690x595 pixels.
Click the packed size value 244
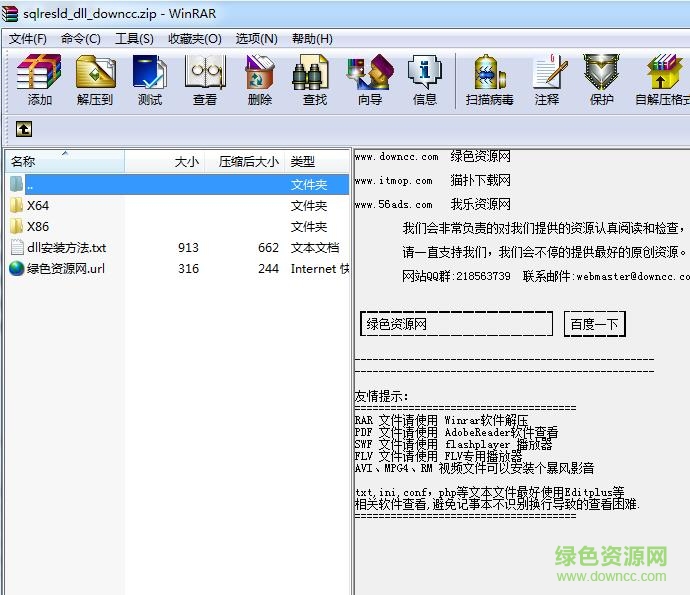[x=268, y=269]
